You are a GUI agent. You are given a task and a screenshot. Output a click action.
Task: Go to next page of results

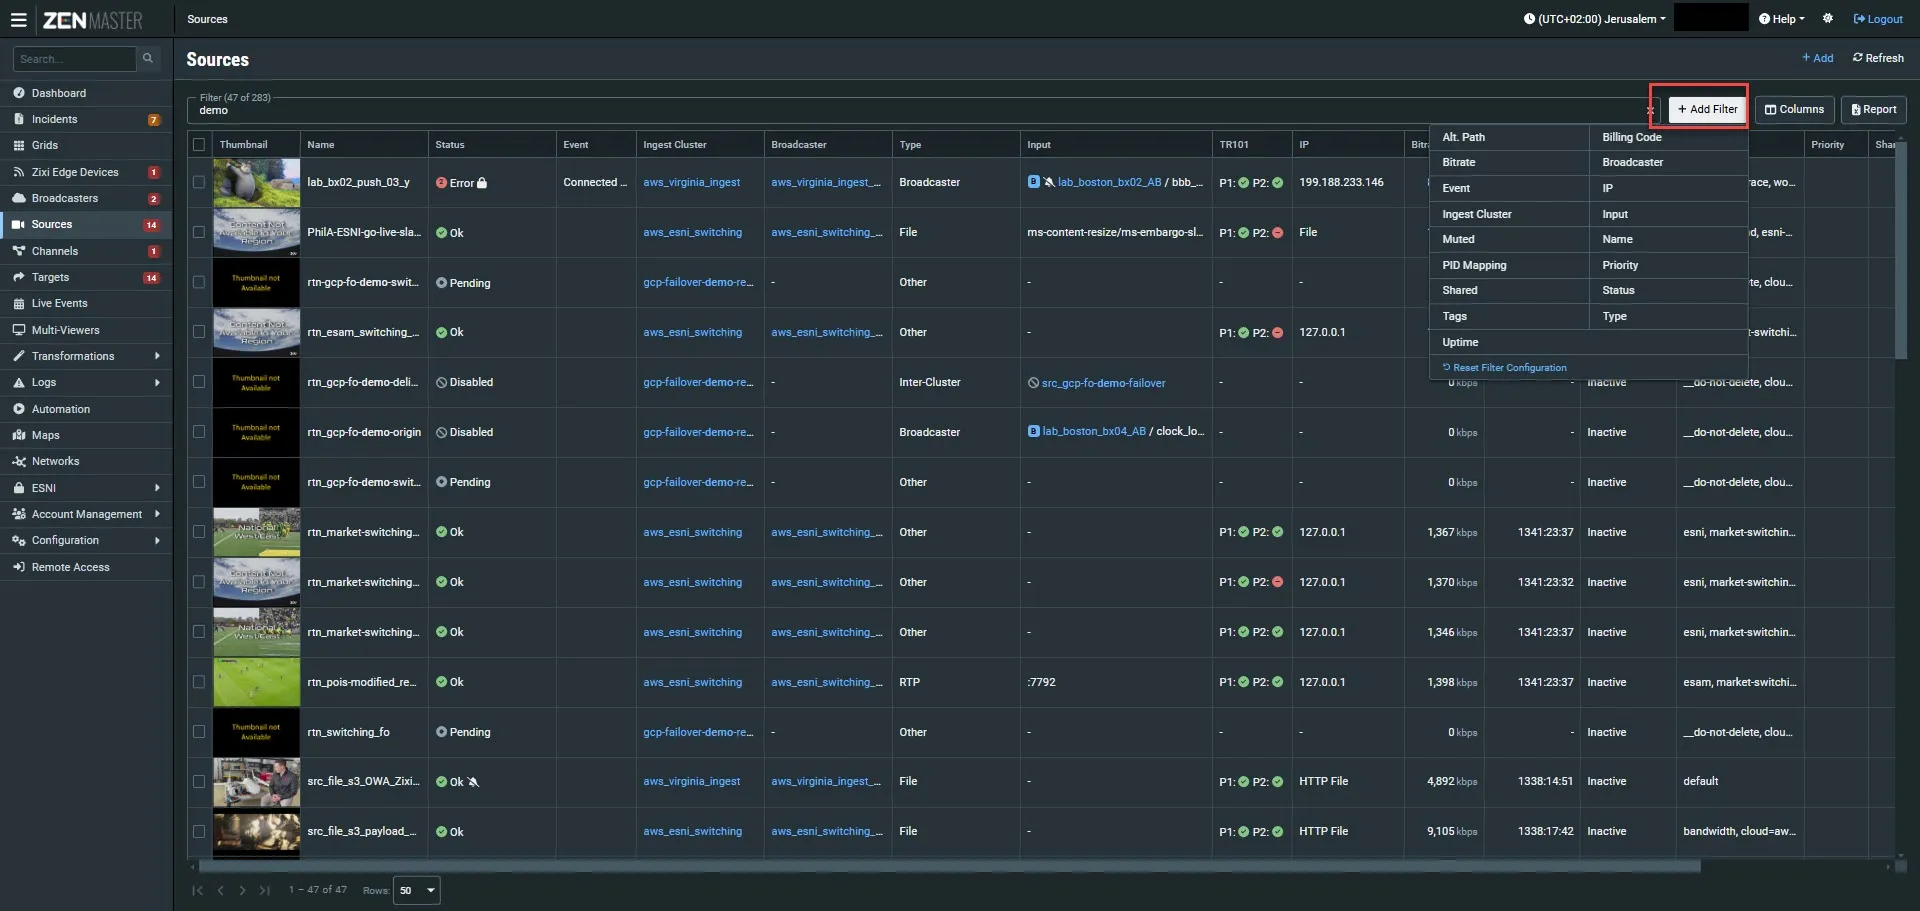tap(242, 890)
